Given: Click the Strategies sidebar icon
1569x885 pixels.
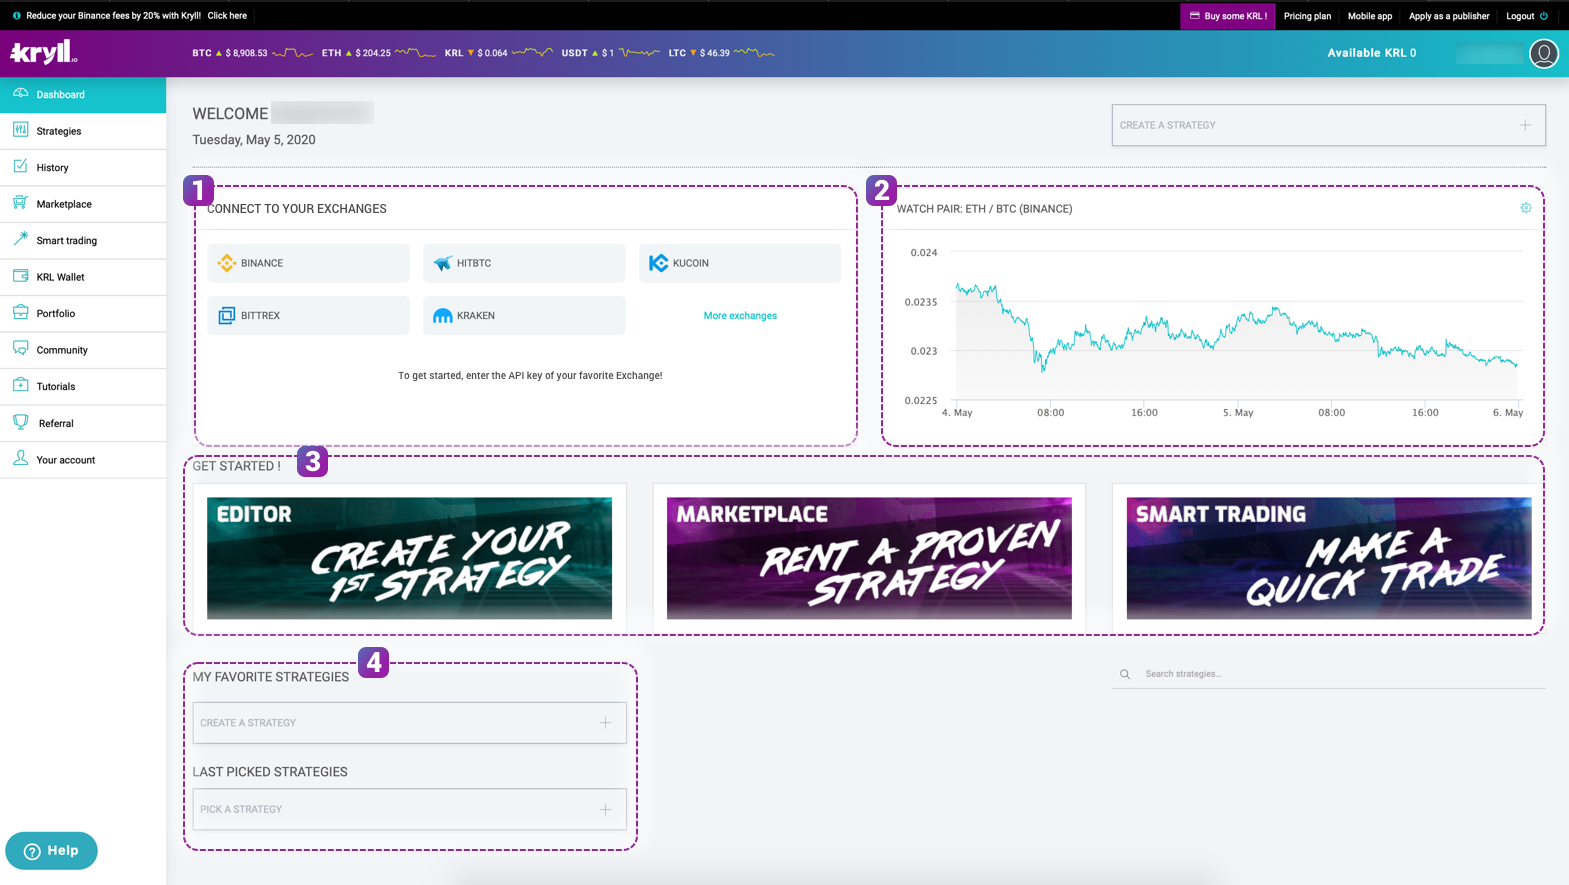Looking at the screenshot, I should (x=20, y=130).
